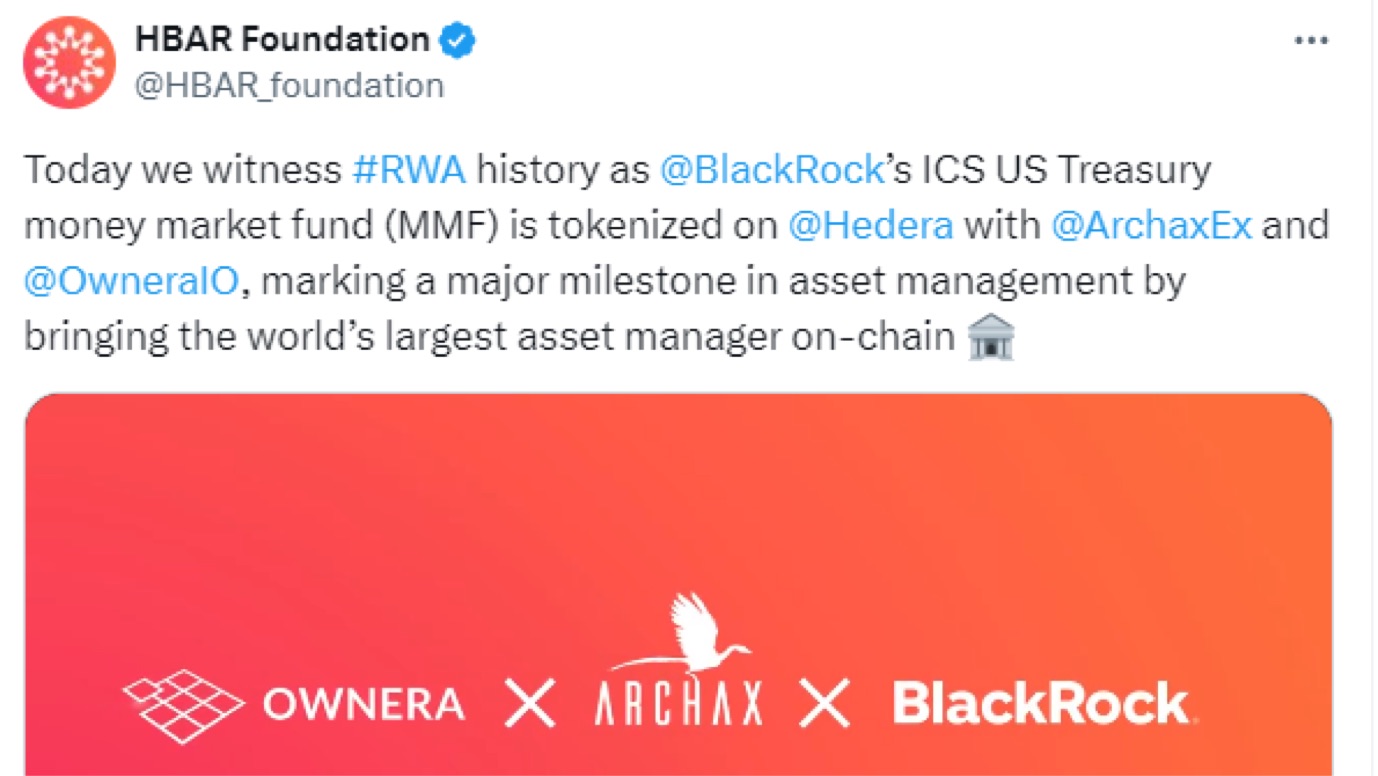Screen dimensions: 1378x776
Task: Open the HBAR Foundation display name
Action: click(x=283, y=41)
